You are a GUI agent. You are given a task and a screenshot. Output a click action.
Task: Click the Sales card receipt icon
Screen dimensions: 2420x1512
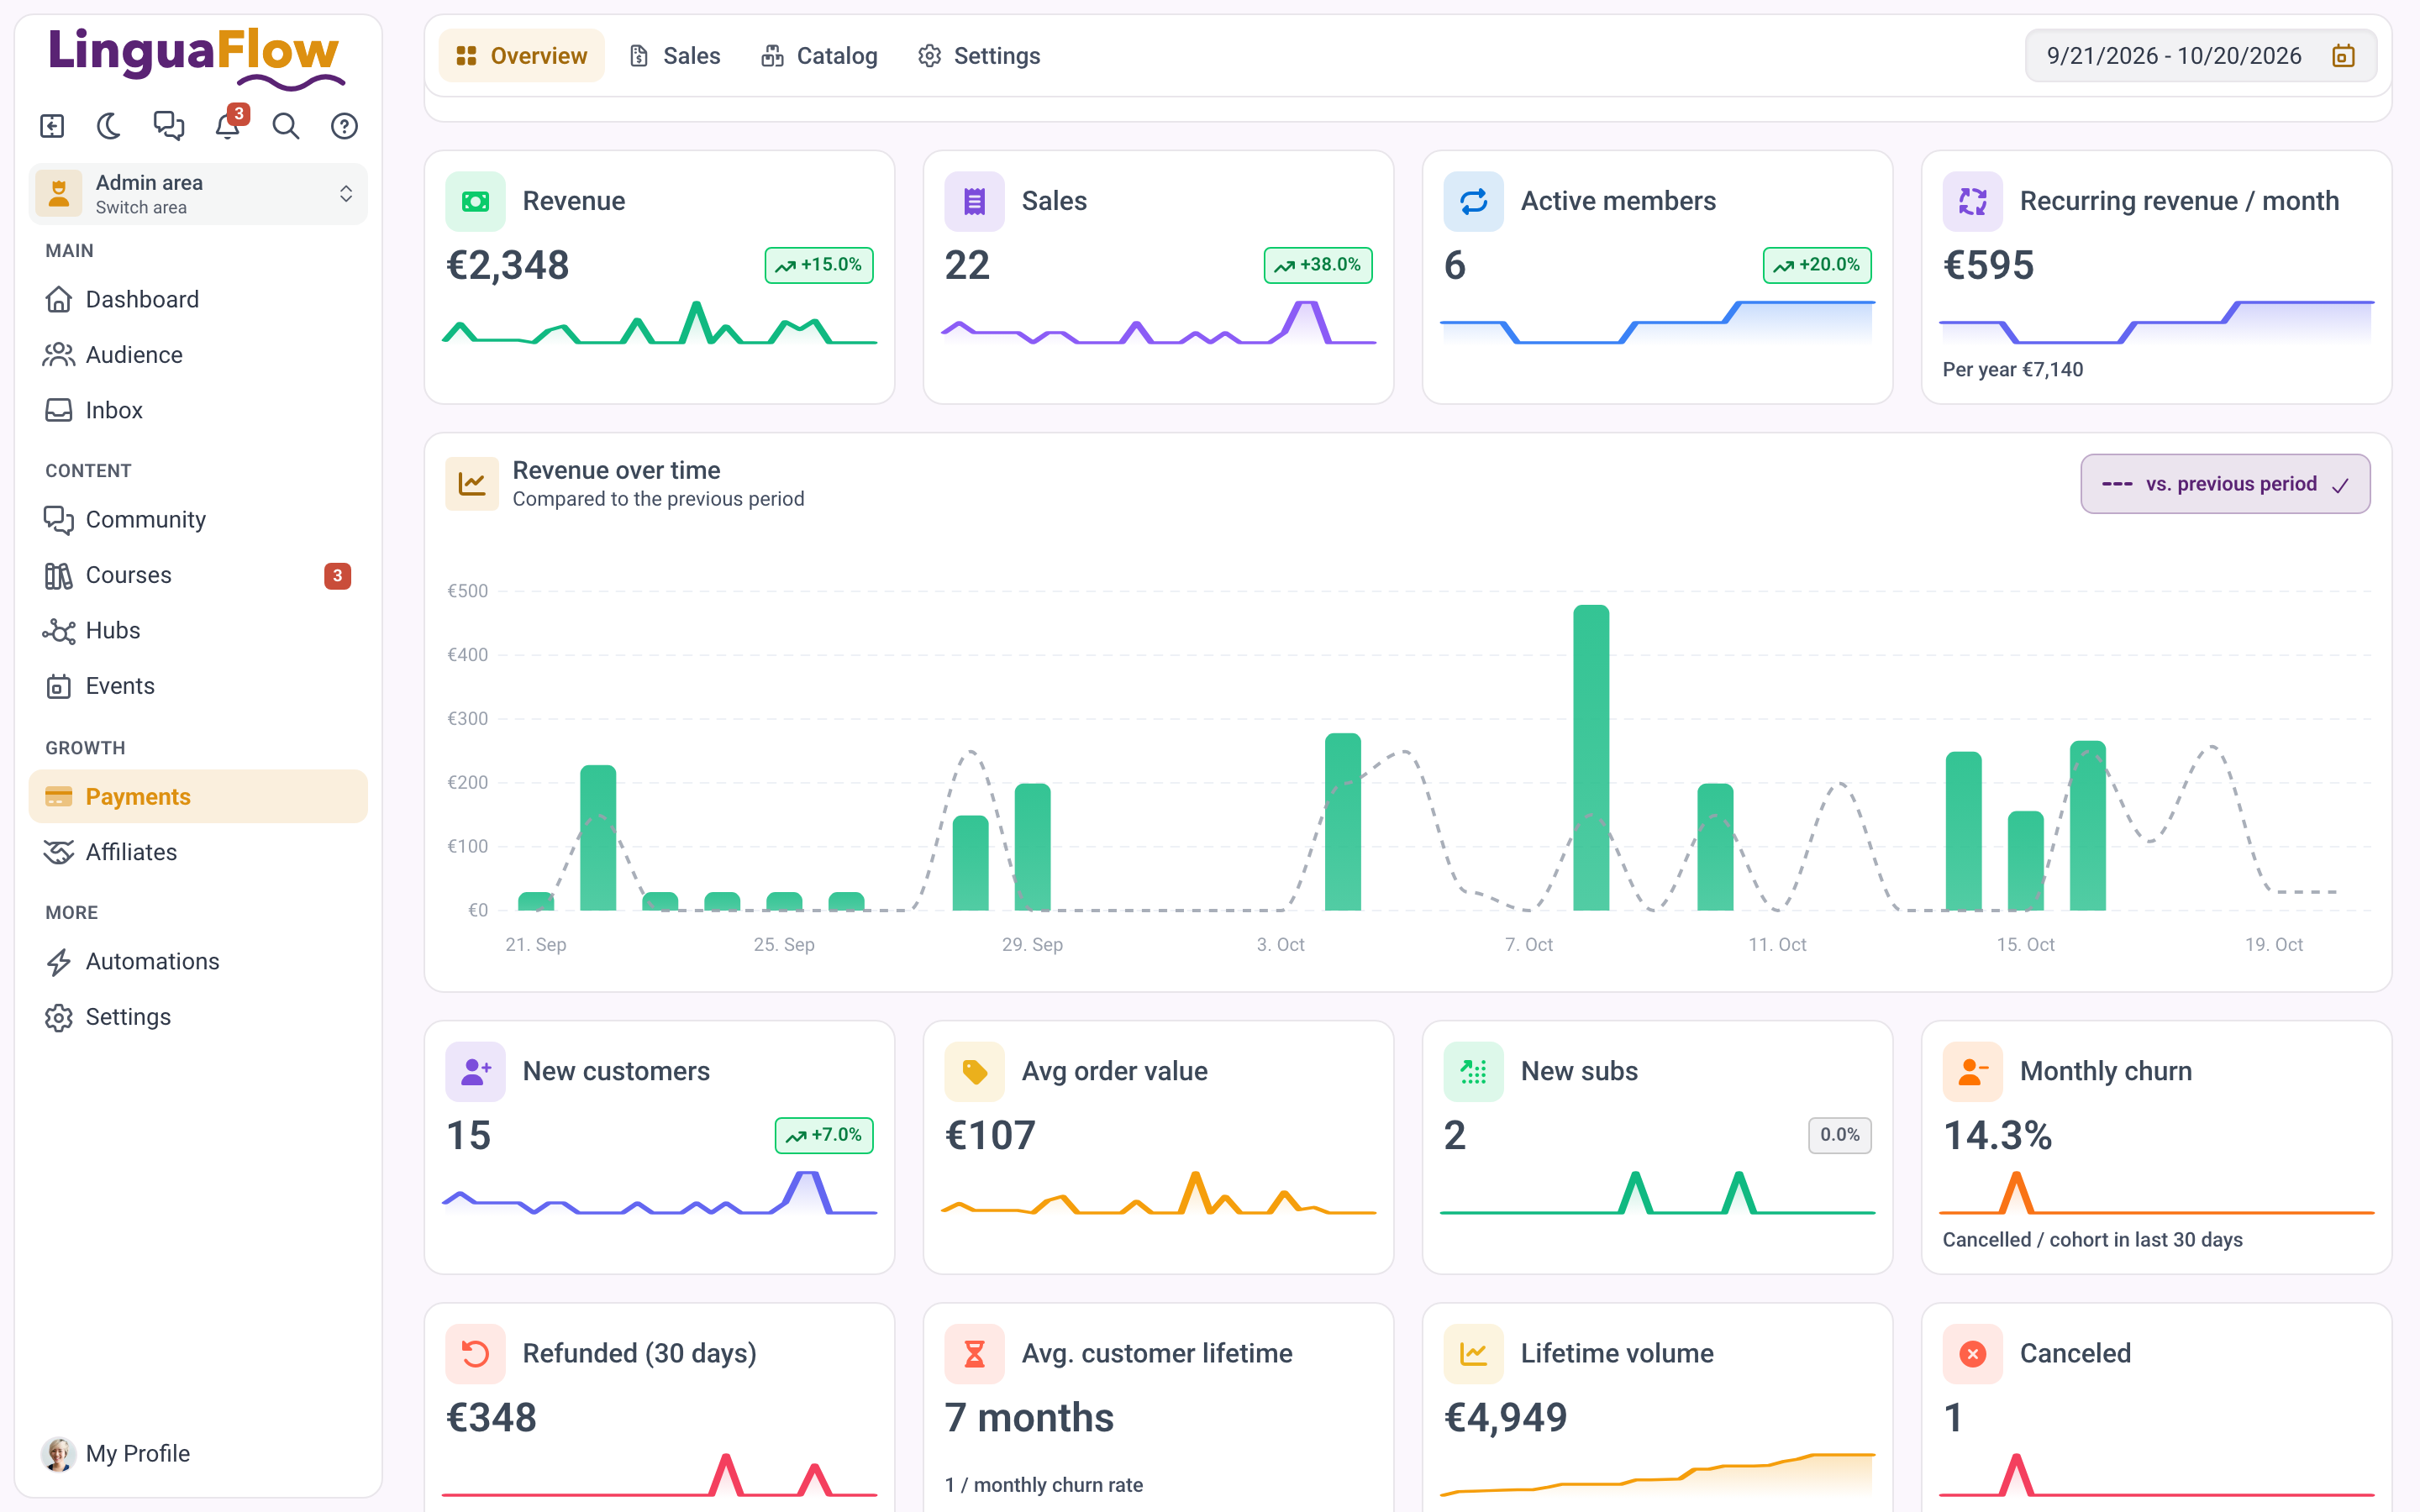click(974, 201)
